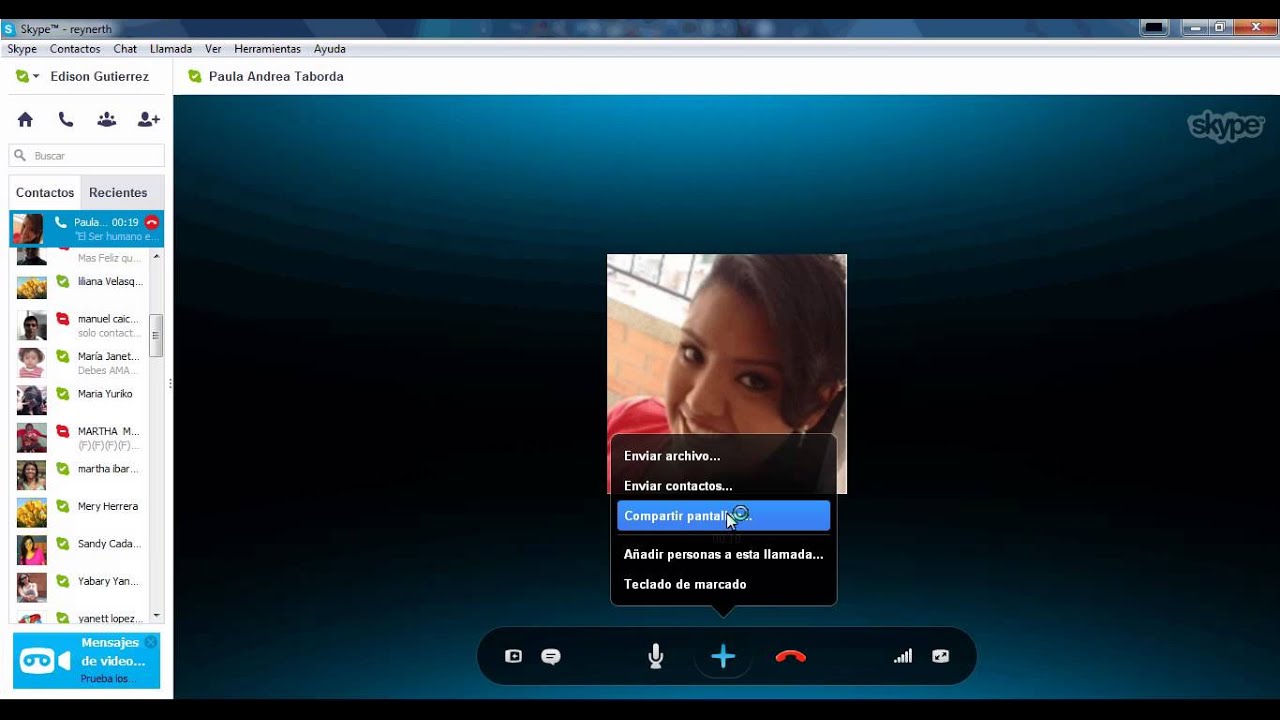The height and width of the screenshot is (720, 1280).
Task: Open the call phones handset icon in sidebar
Action: tap(66, 120)
